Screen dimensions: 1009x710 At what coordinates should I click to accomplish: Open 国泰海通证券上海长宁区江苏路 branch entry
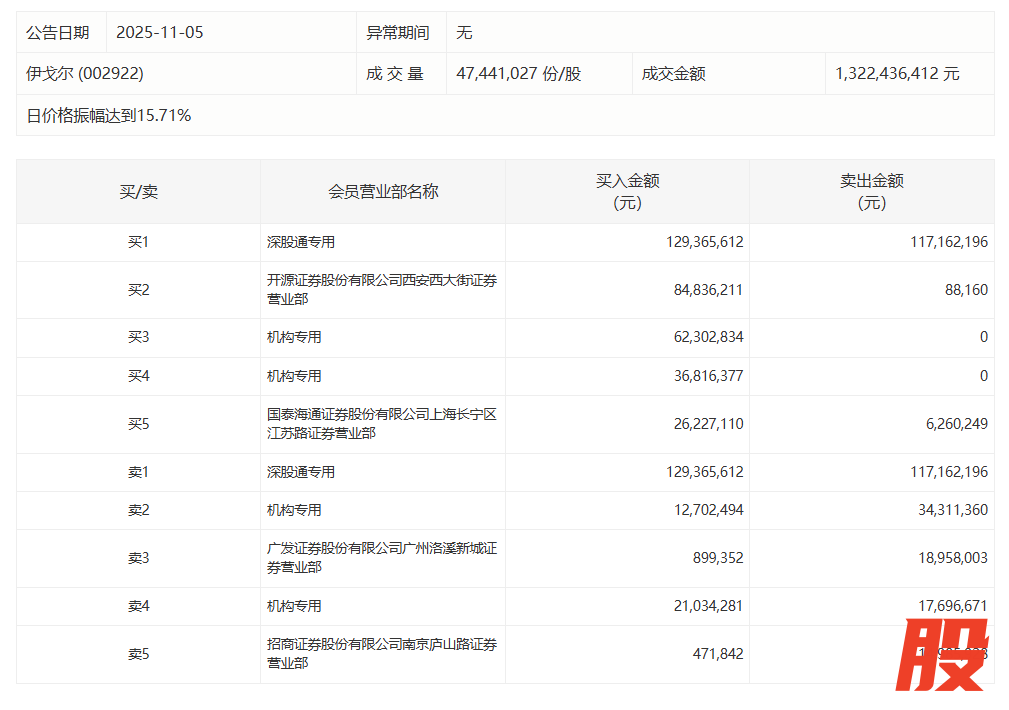pyautogui.click(x=381, y=424)
